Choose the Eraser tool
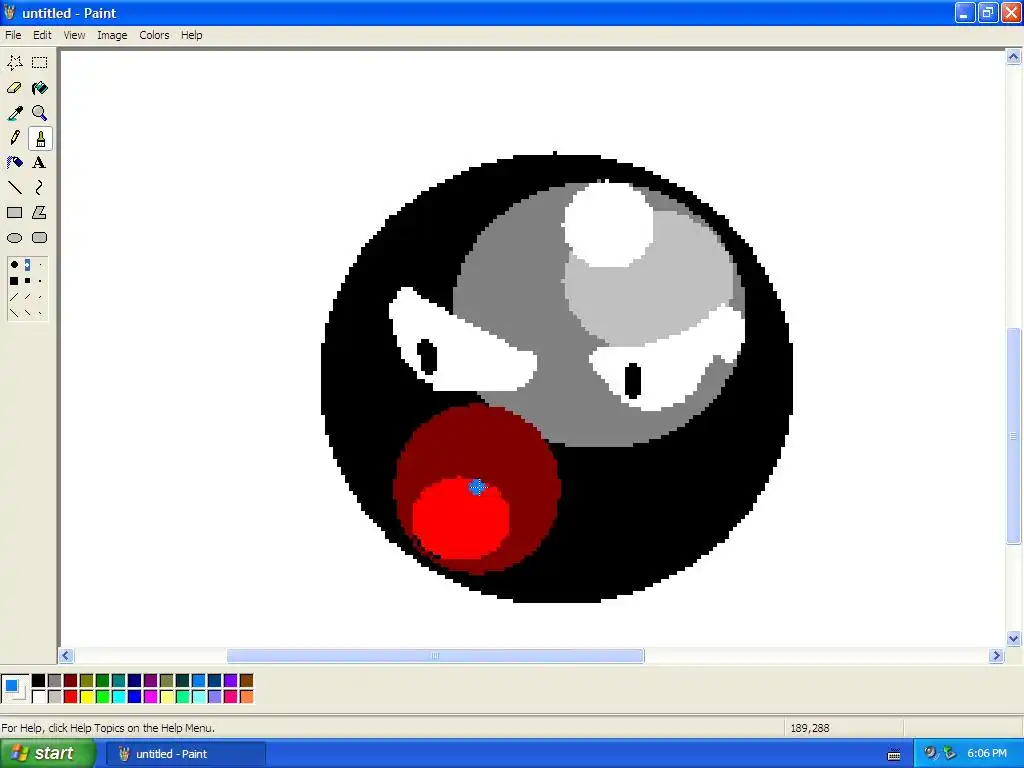1024x768 pixels. [x=14, y=88]
